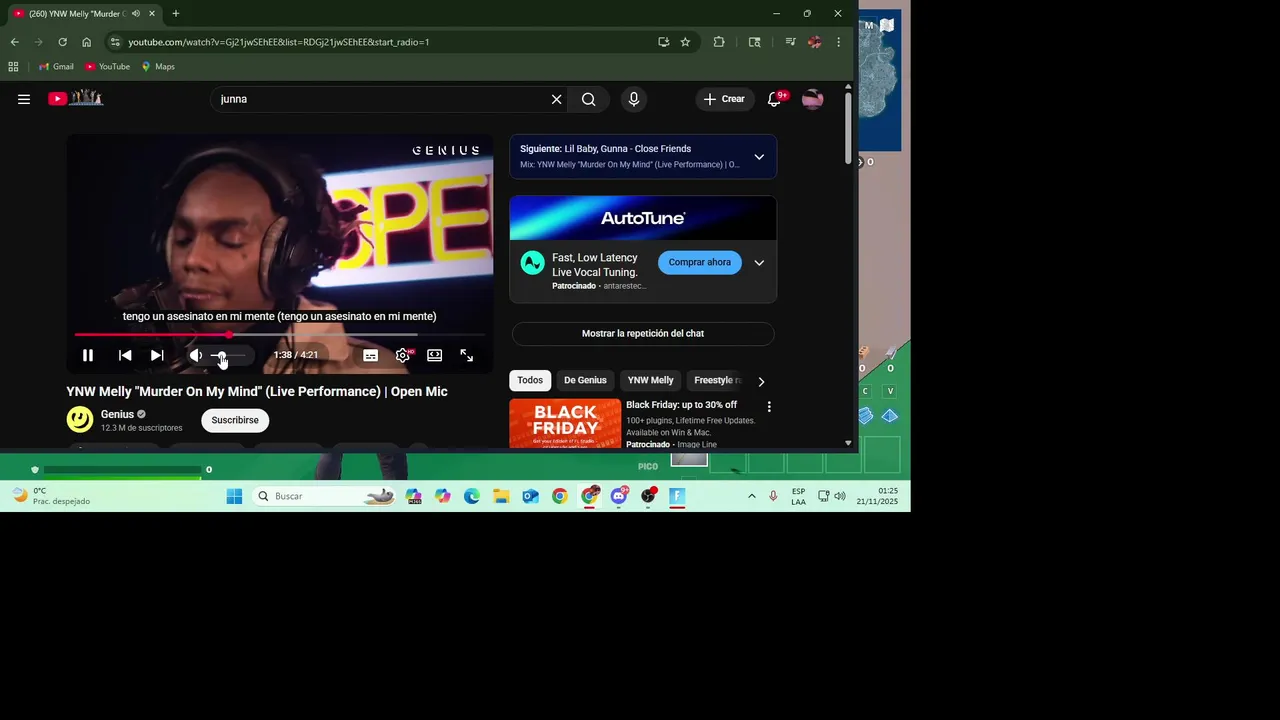
Task: Open a new browser tab
Action: coord(176,14)
